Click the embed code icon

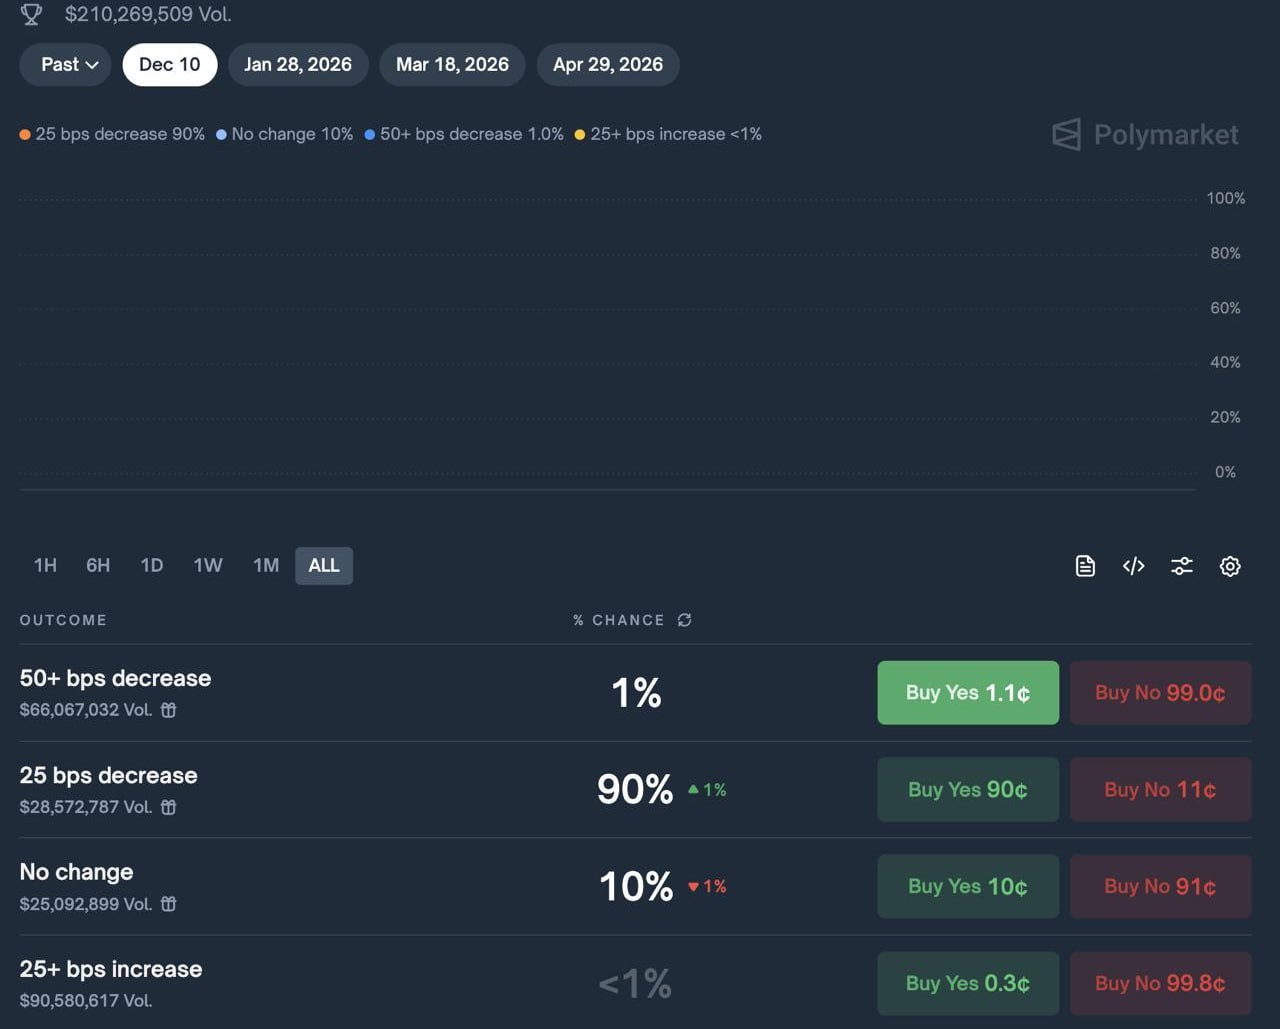pyautogui.click(x=1133, y=566)
